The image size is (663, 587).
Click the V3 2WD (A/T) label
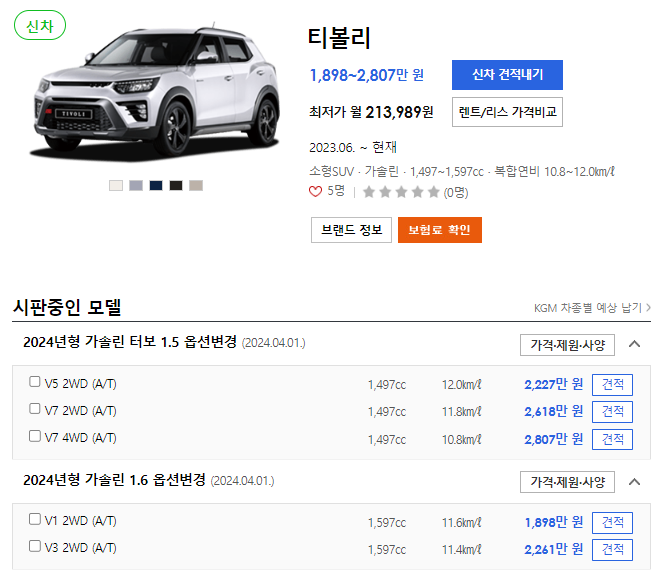click(x=80, y=548)
